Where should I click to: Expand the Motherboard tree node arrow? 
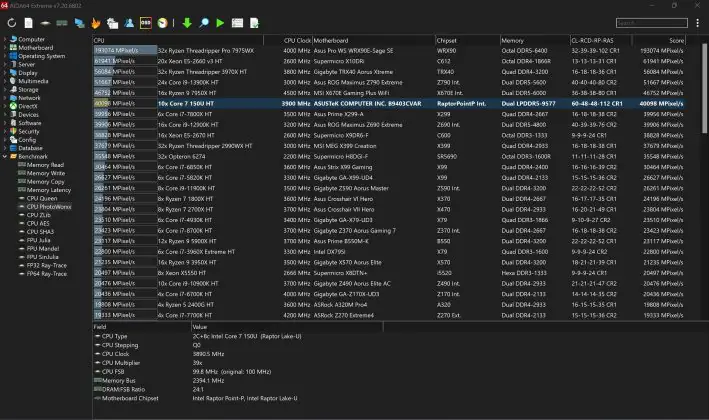pos(5,47)
